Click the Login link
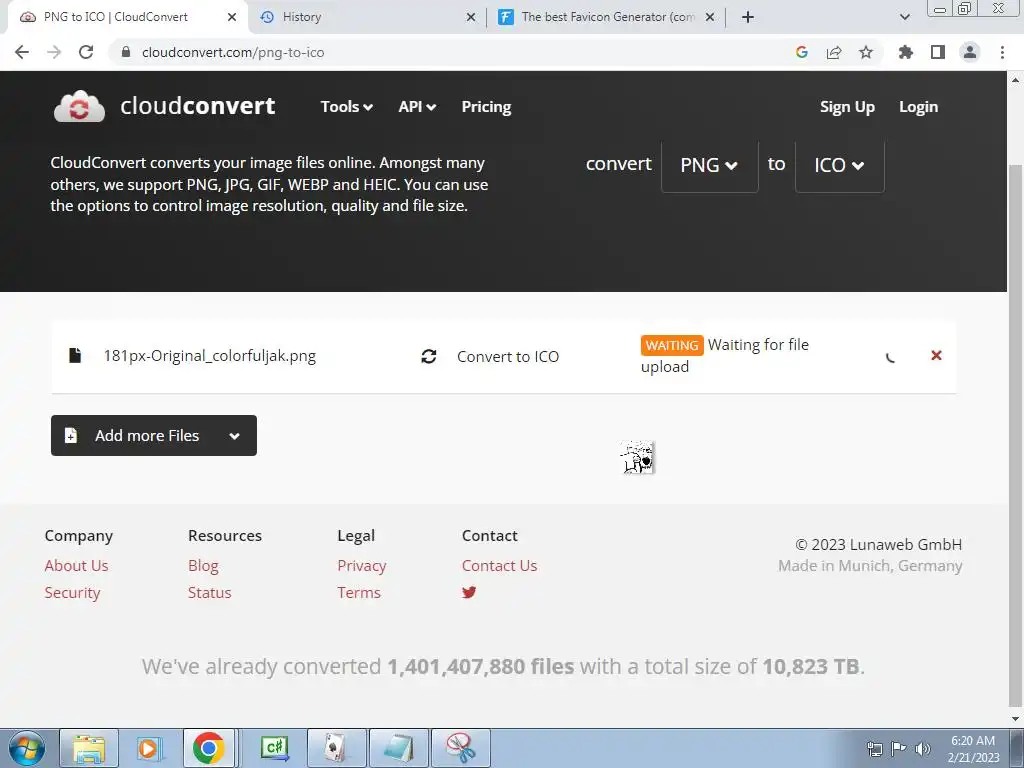The width and height of the screenshot is (1024, 768). [918, 106]
